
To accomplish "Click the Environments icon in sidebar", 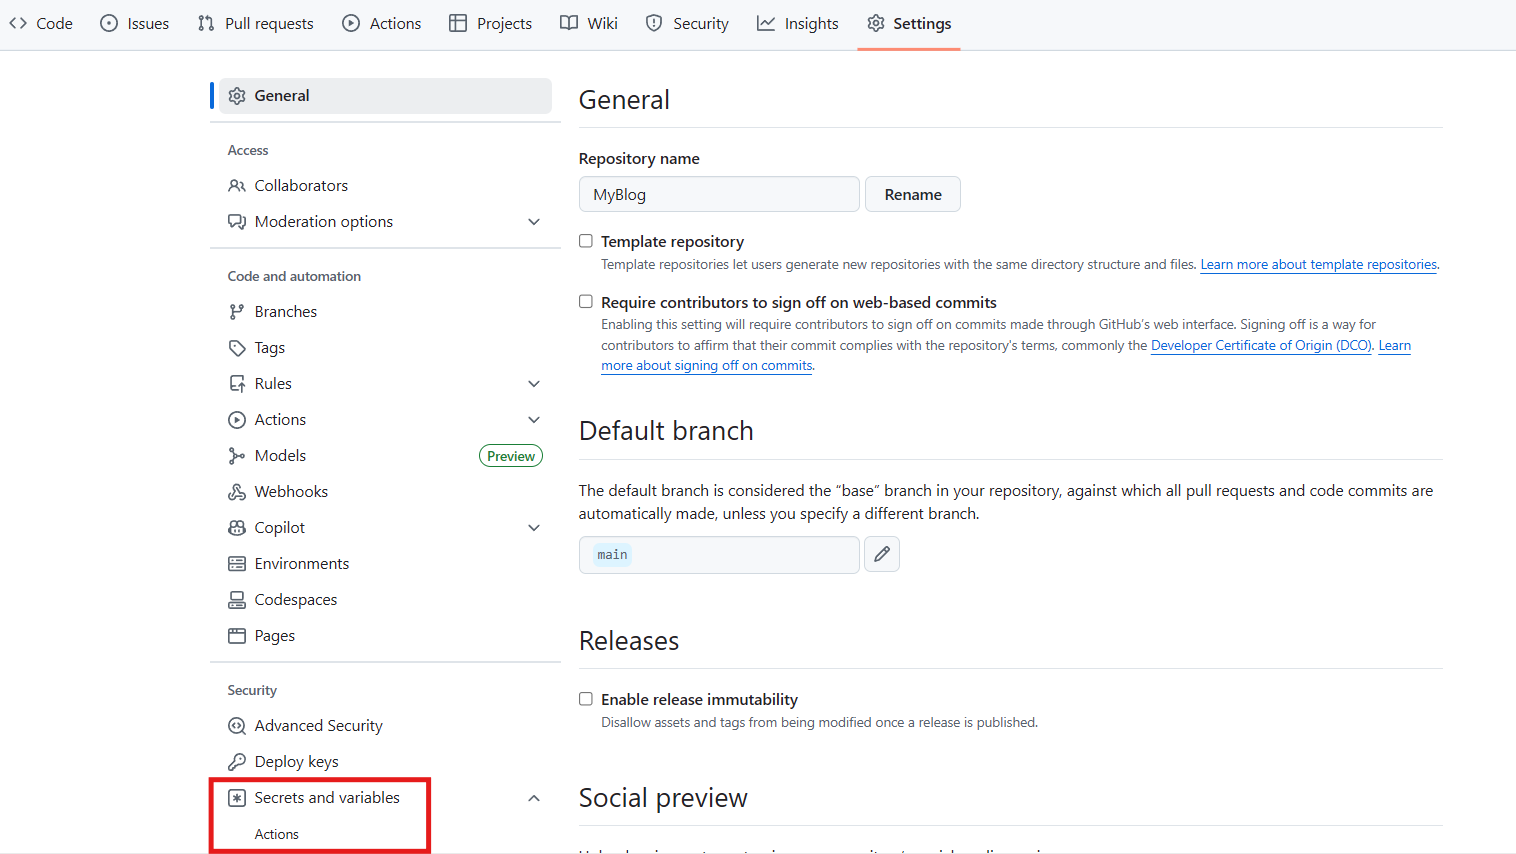I will [x=237, y=564].
